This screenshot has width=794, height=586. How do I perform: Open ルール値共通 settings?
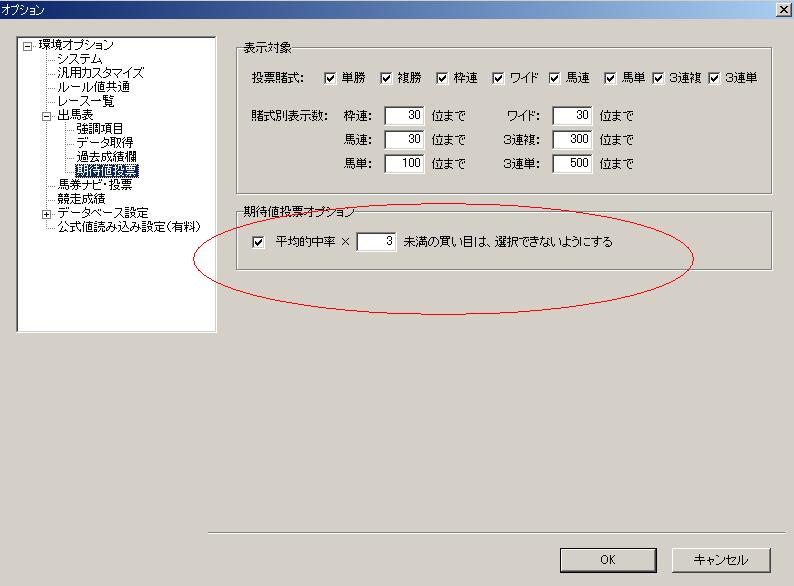coord(94,87)
